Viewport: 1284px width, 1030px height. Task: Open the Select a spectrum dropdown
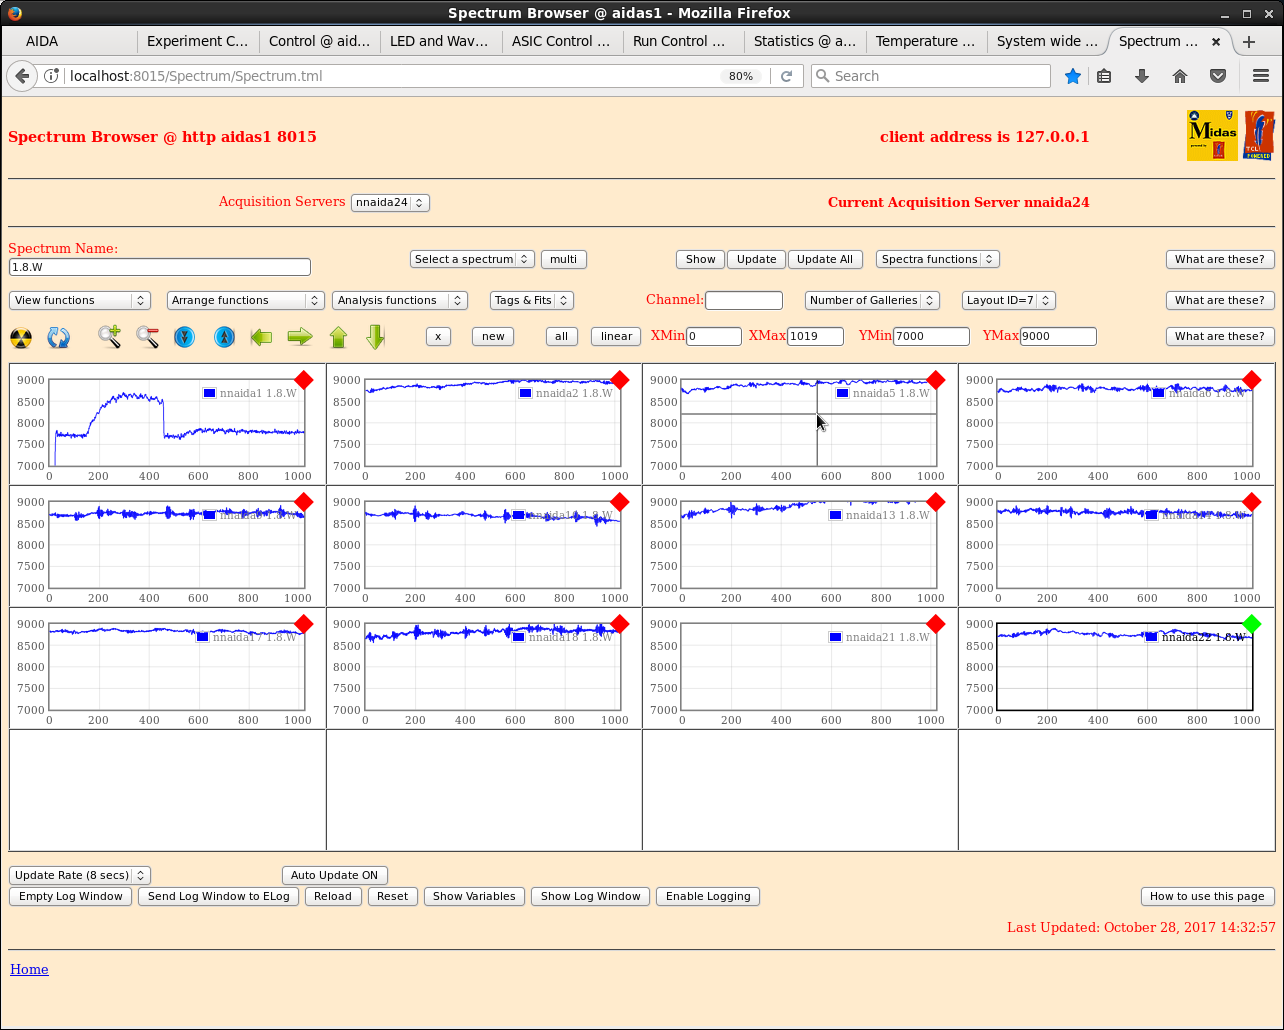(x=472, y=259)
